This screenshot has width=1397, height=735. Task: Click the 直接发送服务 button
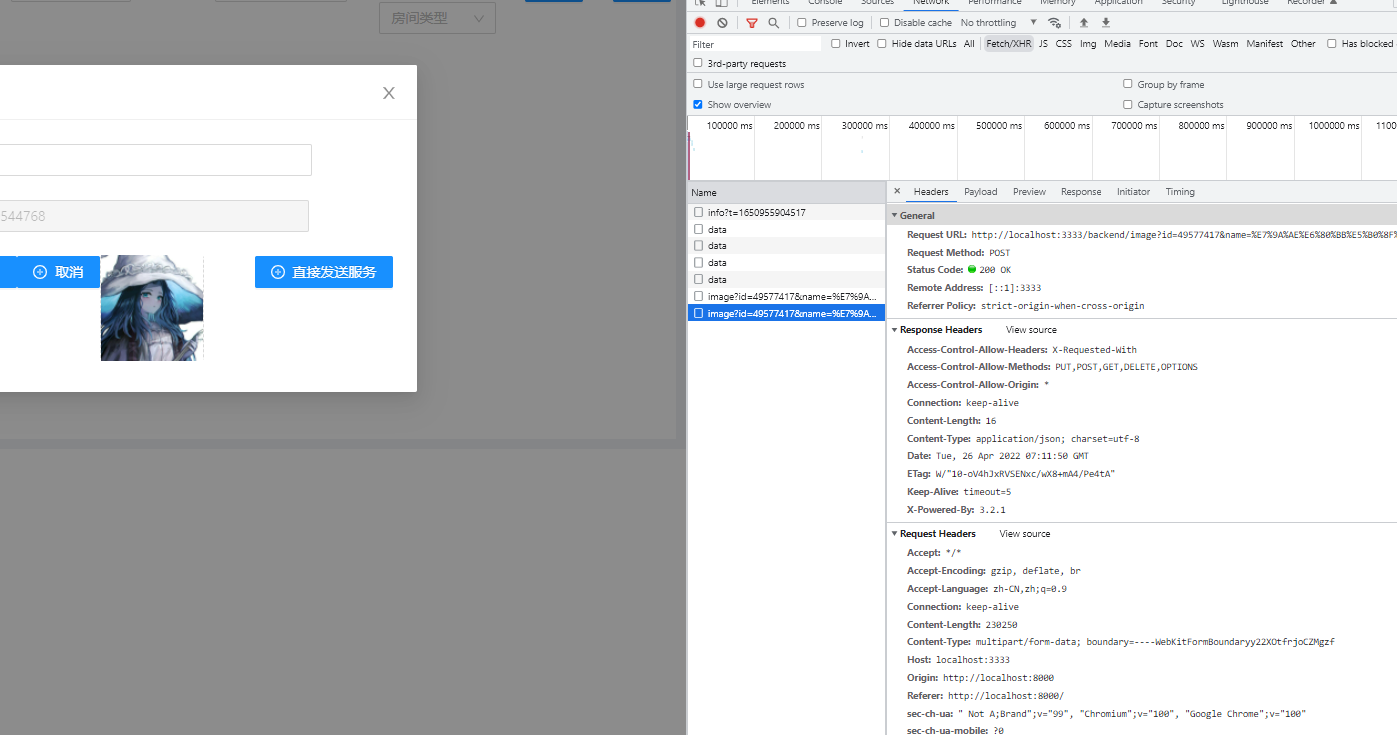coord(324,272)
